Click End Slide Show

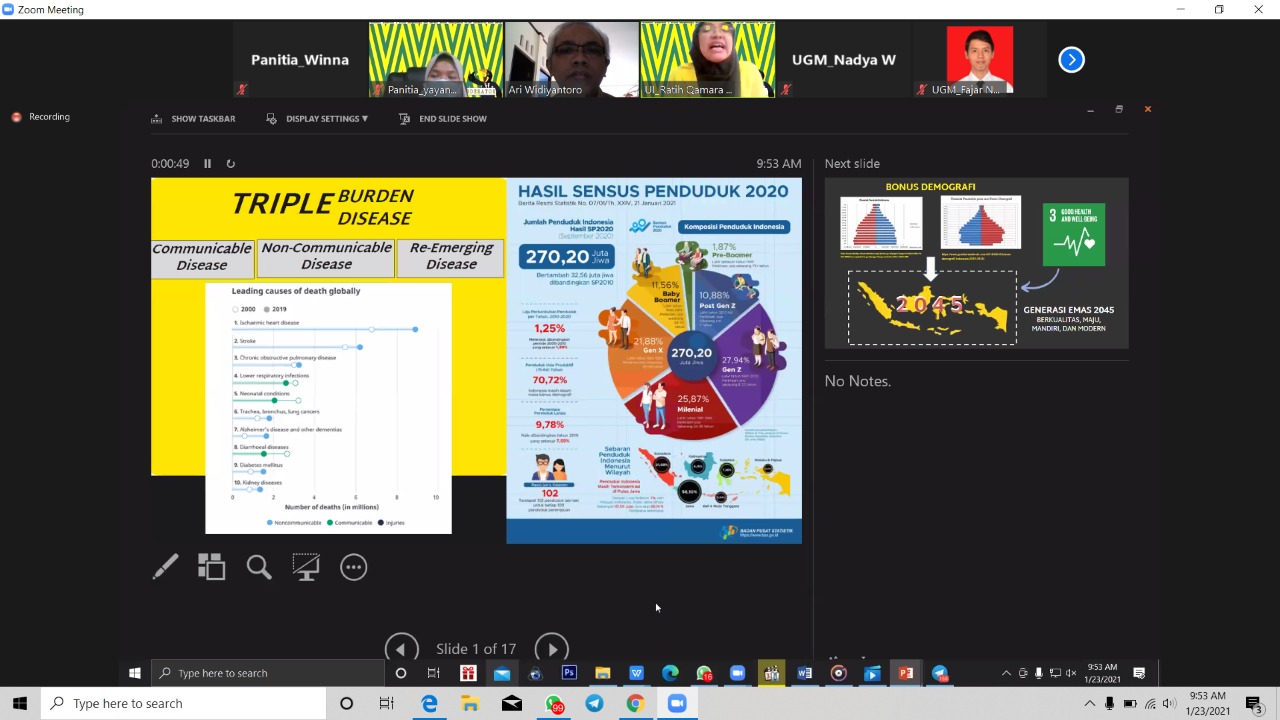[443, 119]
